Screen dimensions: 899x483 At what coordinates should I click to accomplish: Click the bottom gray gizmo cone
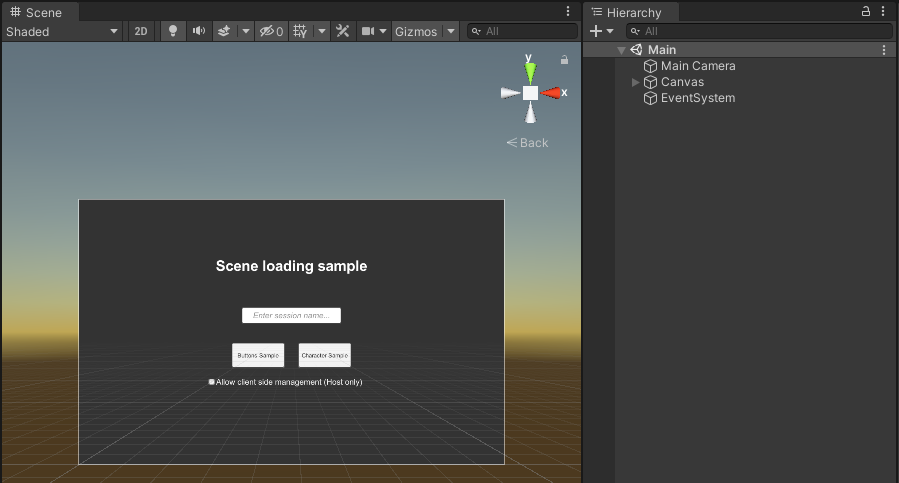tap(530, 112)
